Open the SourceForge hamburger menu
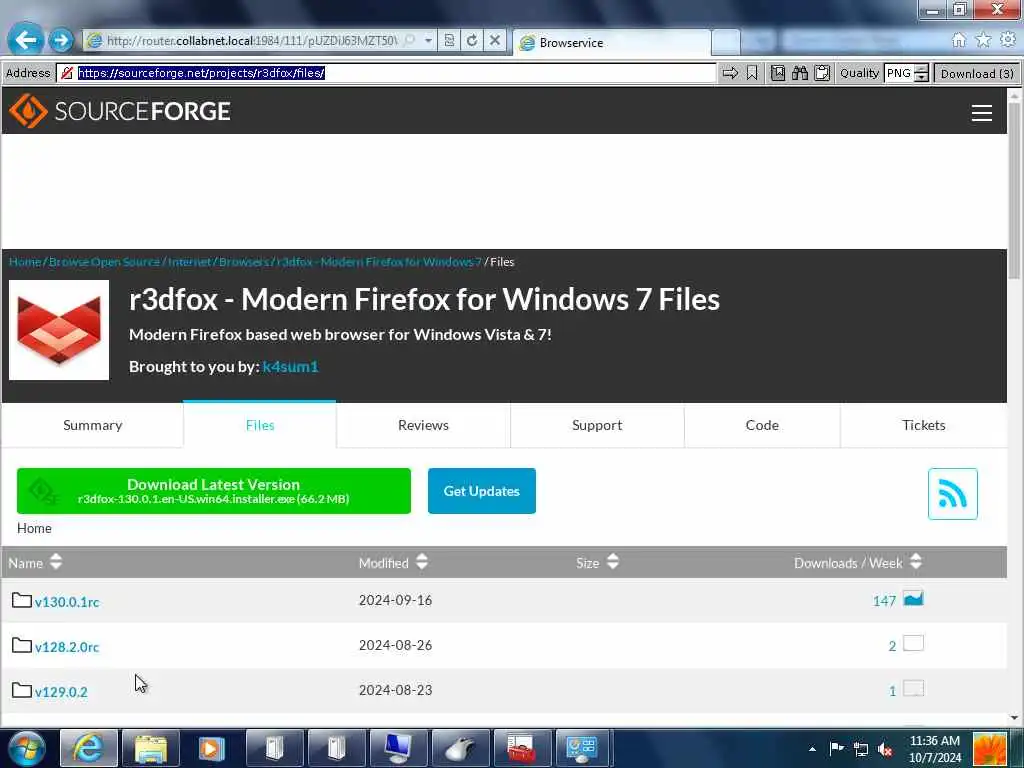1024x768 pixels. click(x=982, y=112)
